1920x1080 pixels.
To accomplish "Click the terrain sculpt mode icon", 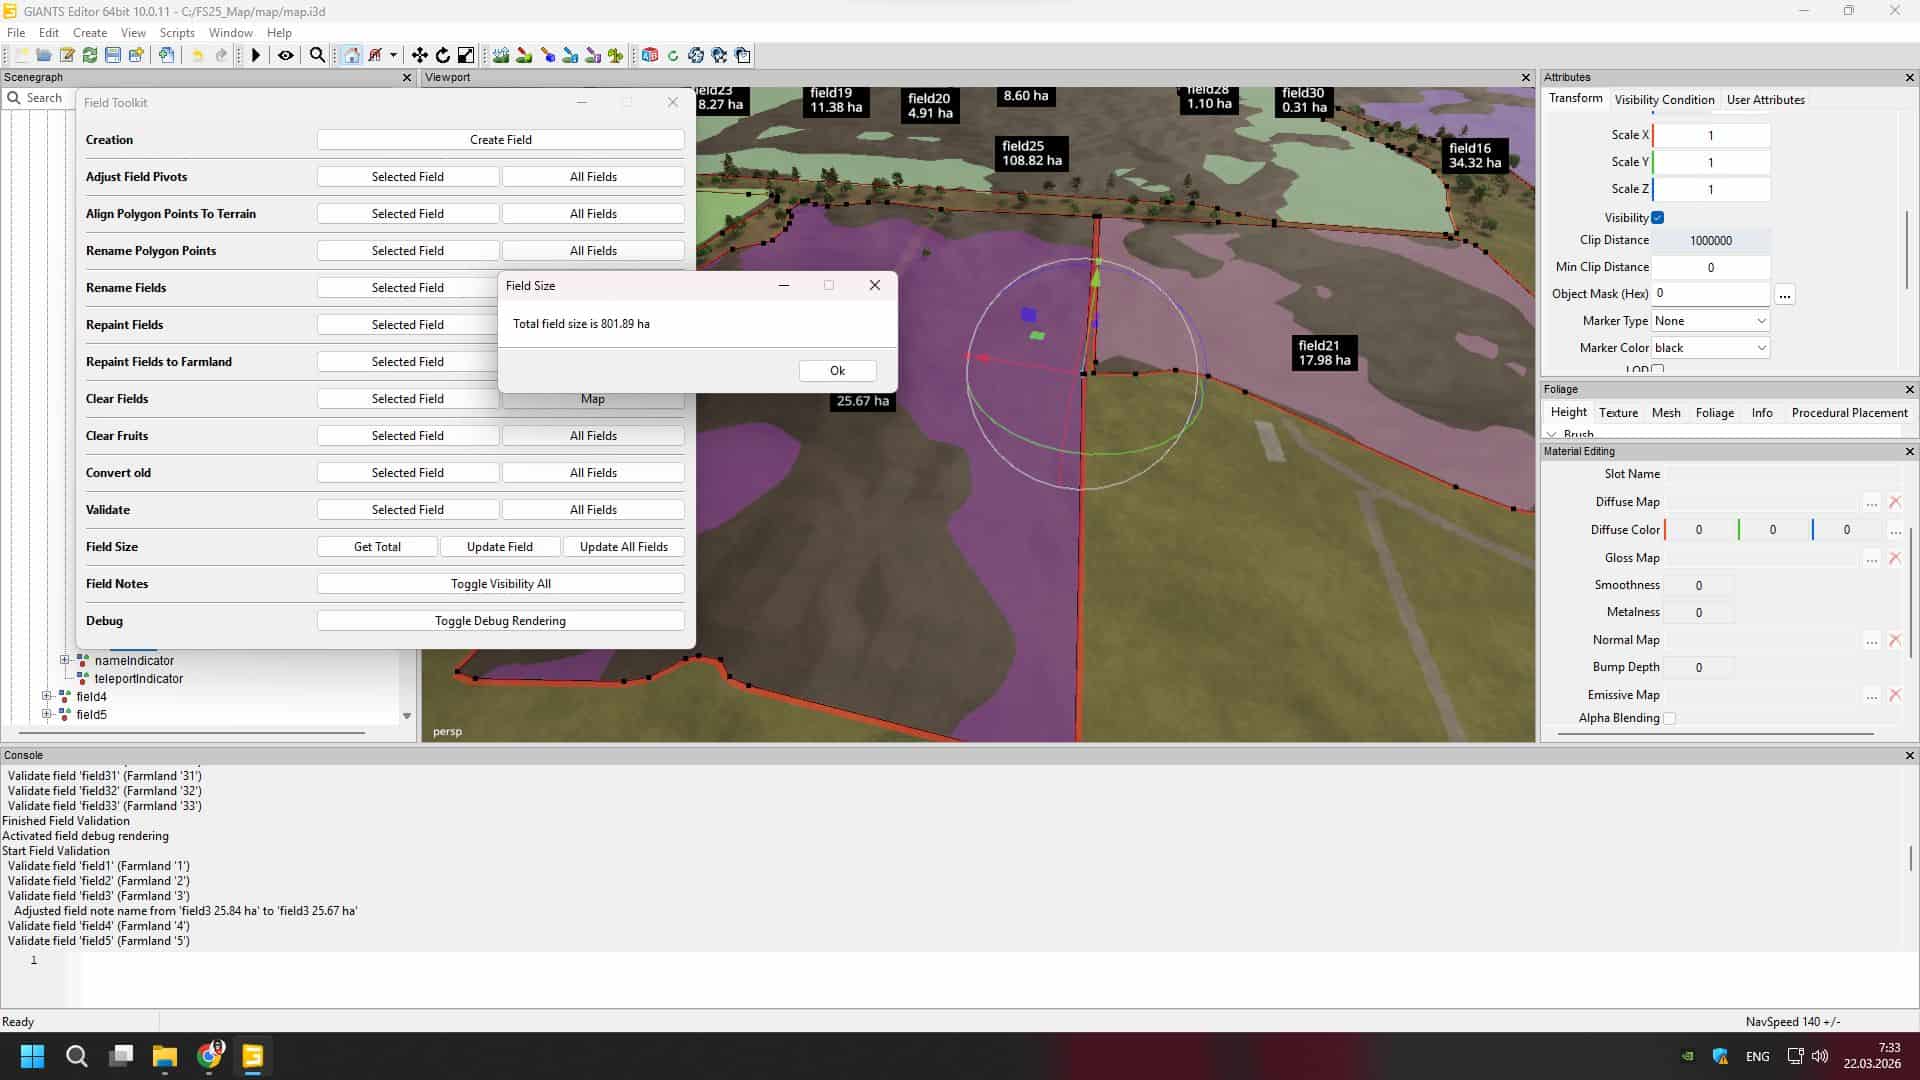I will (x=501, y=55).
